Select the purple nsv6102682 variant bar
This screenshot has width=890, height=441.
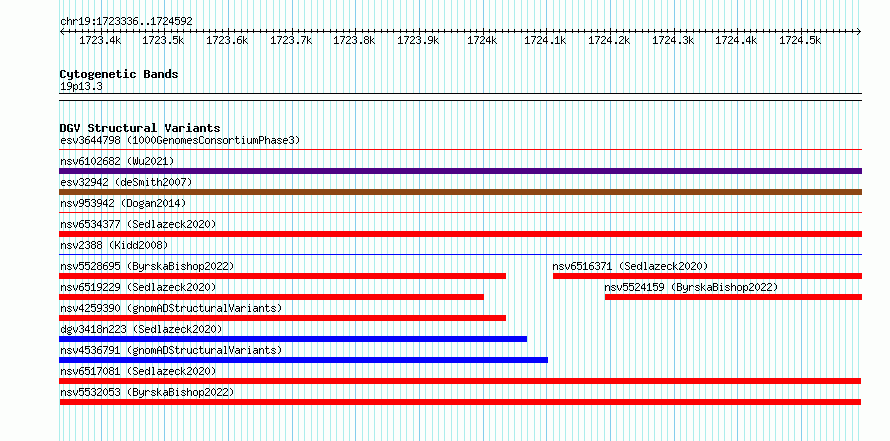[x=460, y=171]
